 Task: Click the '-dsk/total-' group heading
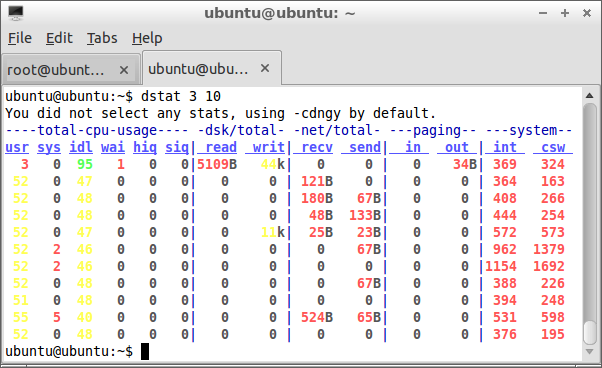pyautogui.click(x=241, y=130)
